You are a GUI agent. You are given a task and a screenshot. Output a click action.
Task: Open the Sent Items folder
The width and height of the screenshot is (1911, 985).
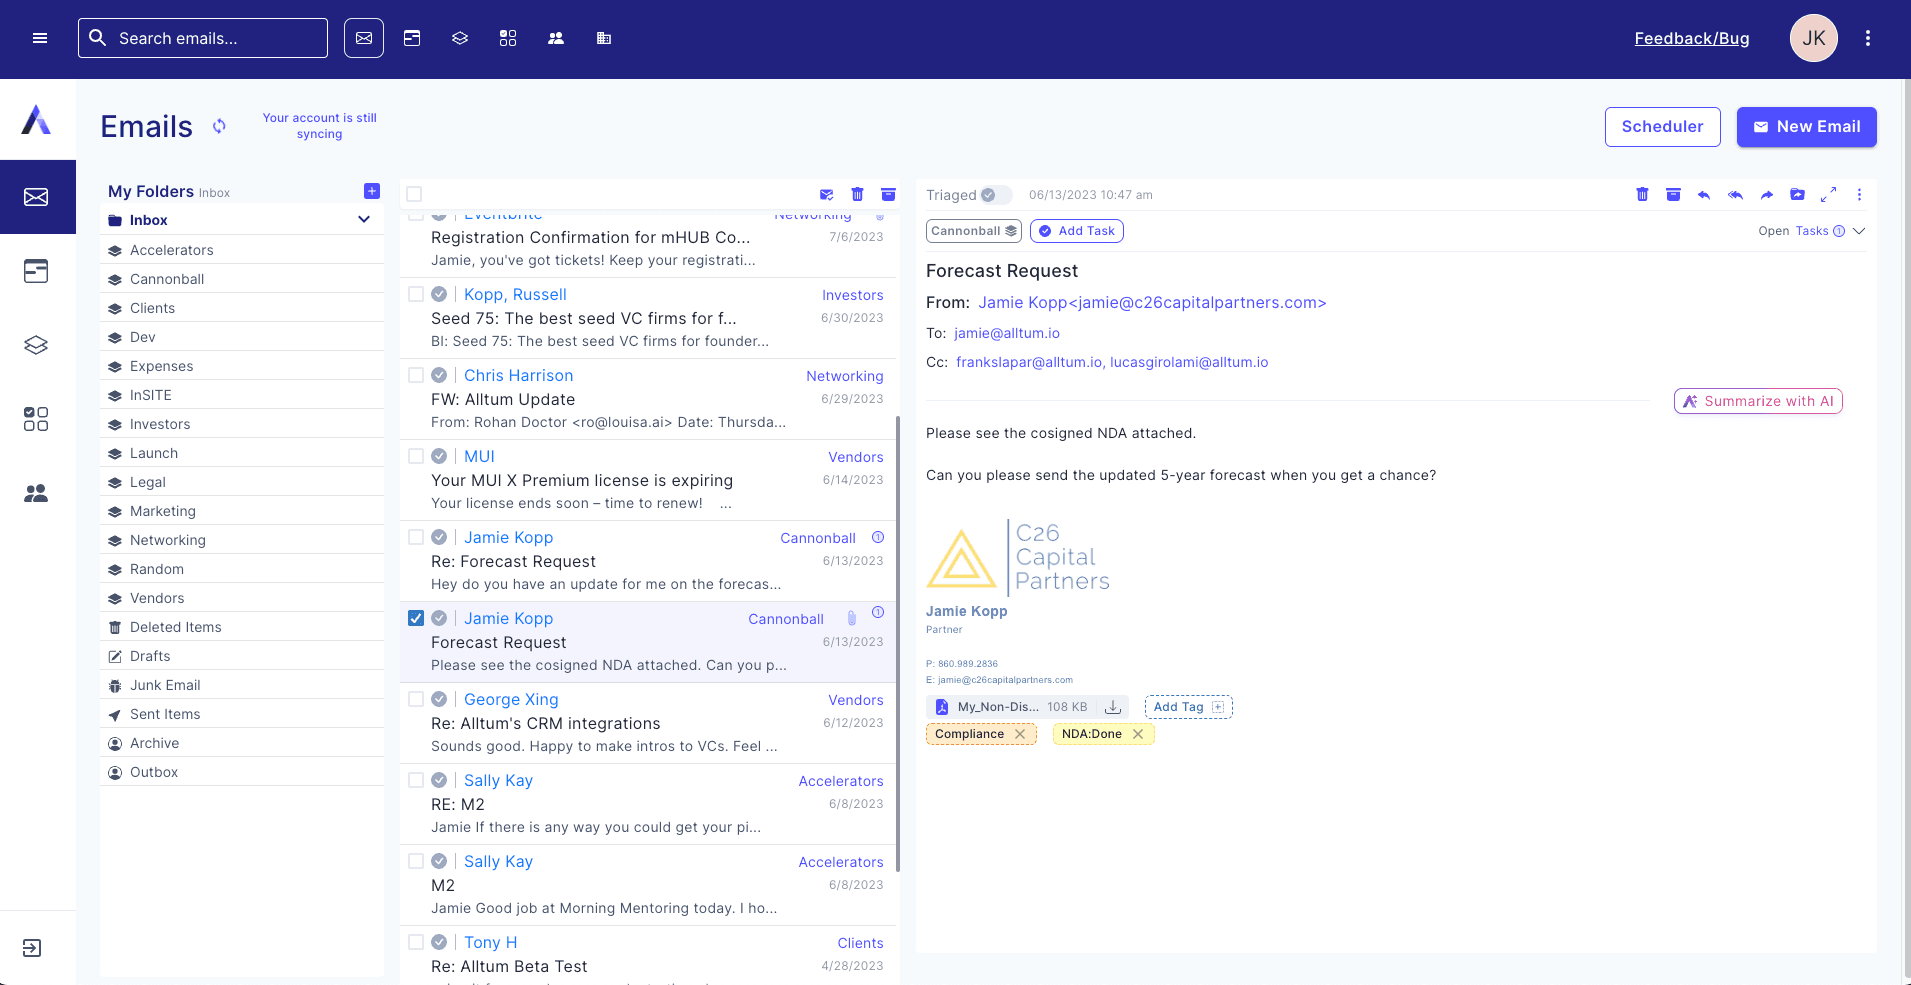point(165,714)
